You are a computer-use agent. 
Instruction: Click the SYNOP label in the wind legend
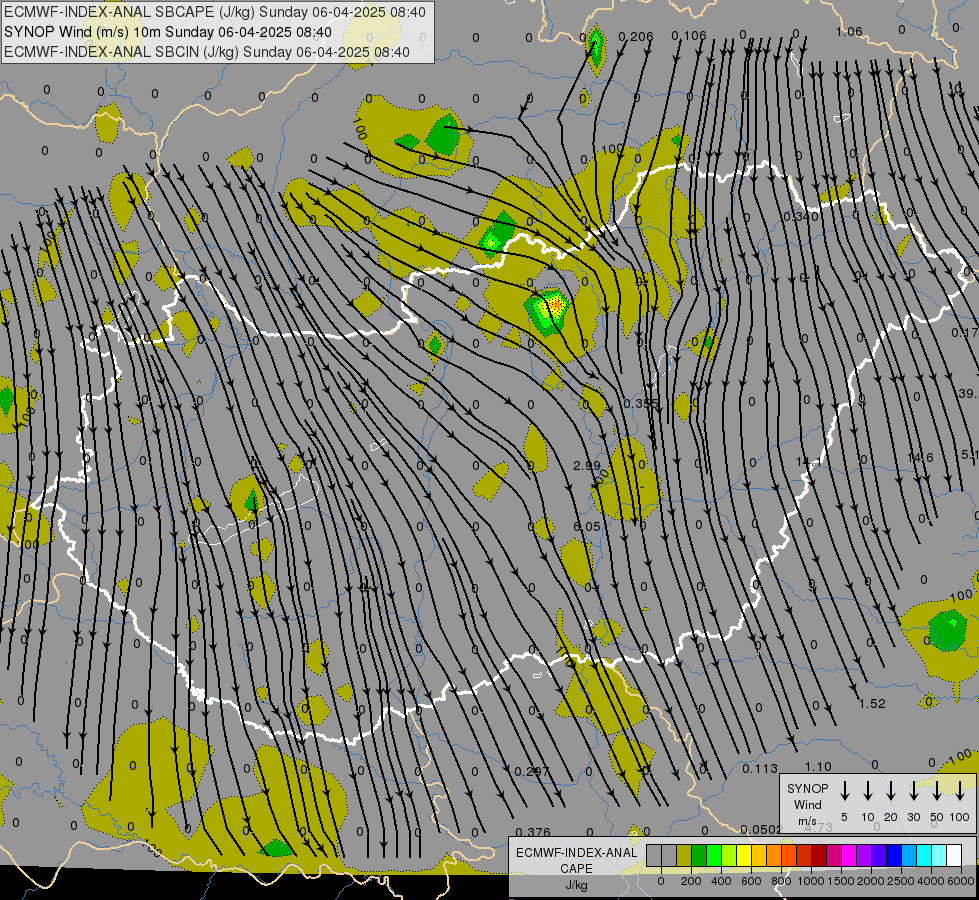coord(807,788)
